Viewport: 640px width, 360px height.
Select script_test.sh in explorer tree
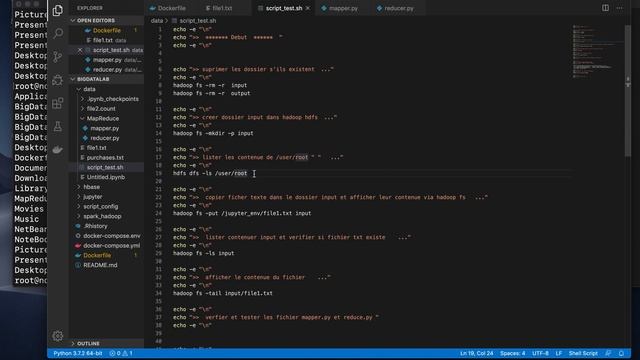107,167
